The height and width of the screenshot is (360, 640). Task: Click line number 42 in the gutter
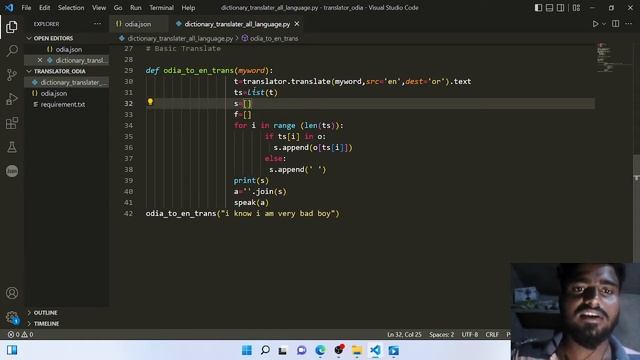[x=129, y=213]
